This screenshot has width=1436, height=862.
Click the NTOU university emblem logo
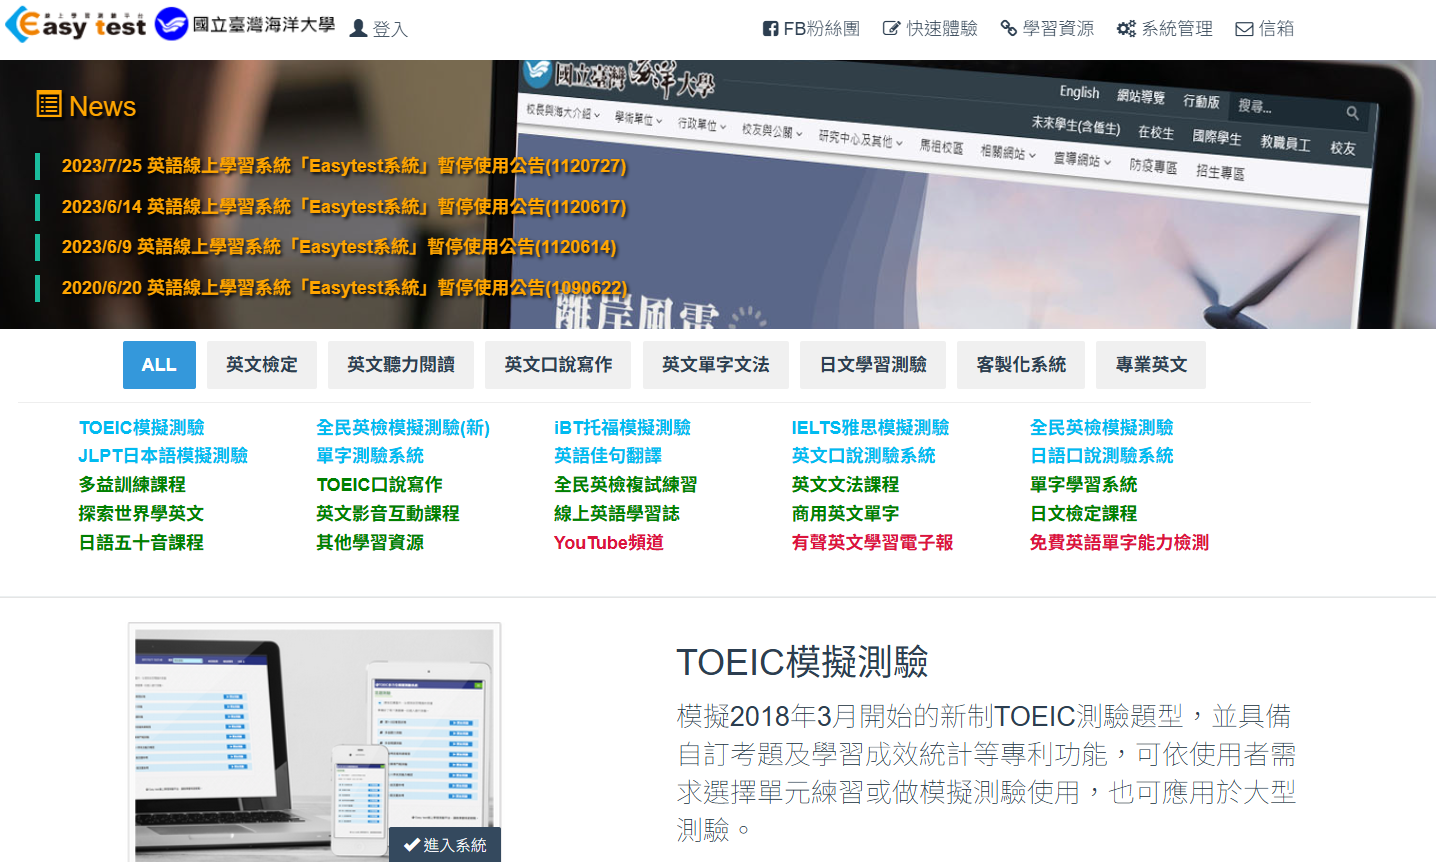point(172,24)
